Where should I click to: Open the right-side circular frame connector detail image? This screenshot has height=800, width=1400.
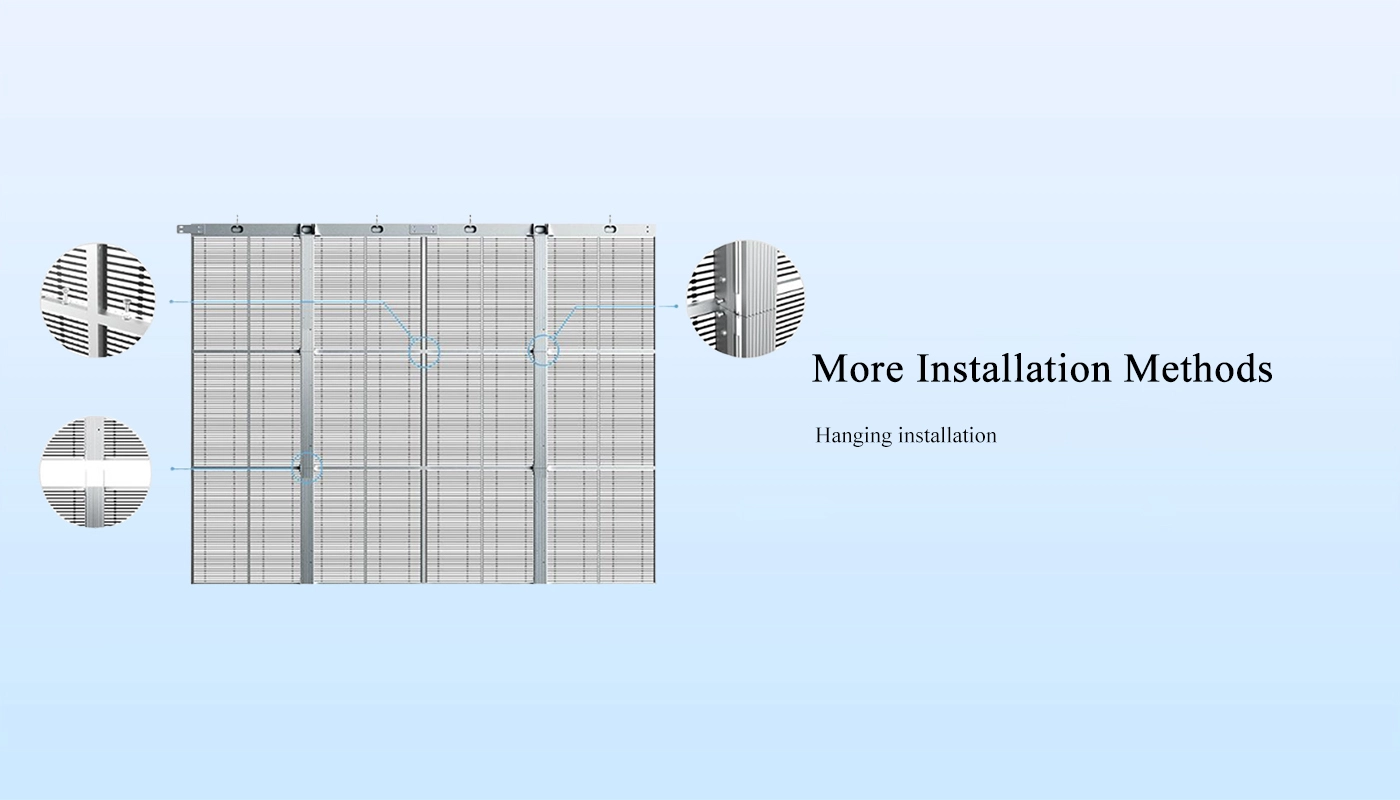(745, 298)
